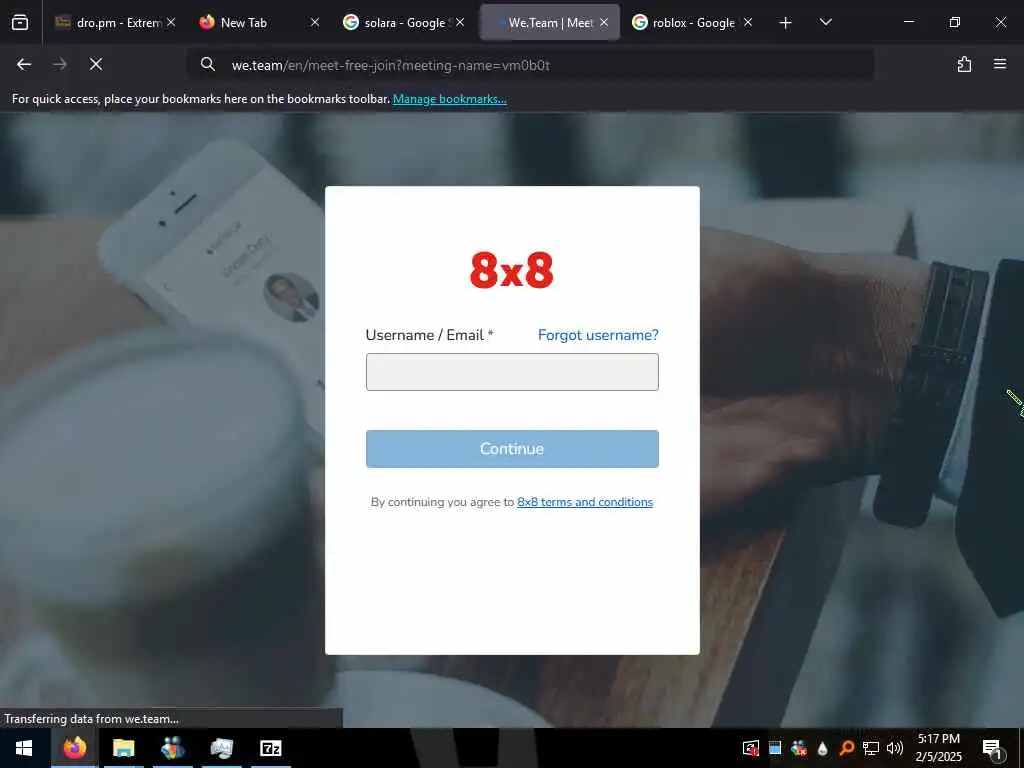Click the first tray icon with red badge

[x=750, y=748]
